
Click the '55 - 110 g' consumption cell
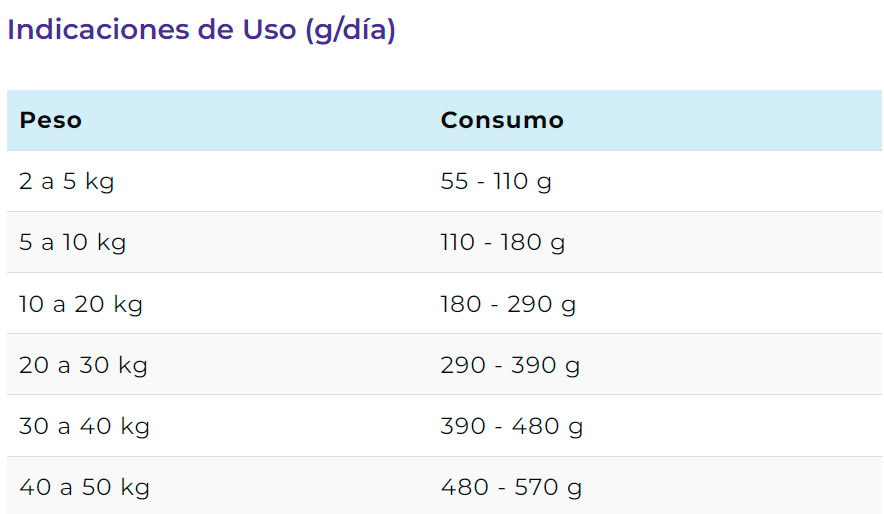pyautogui.click(x=496, y=181)
